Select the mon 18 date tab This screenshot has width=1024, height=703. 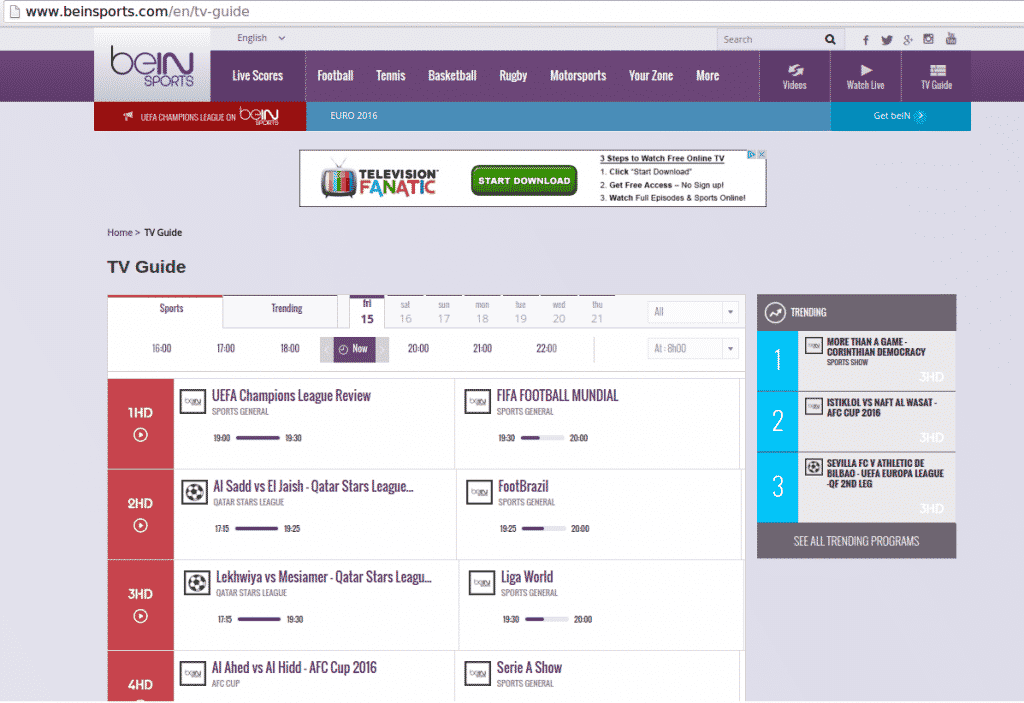482,312
